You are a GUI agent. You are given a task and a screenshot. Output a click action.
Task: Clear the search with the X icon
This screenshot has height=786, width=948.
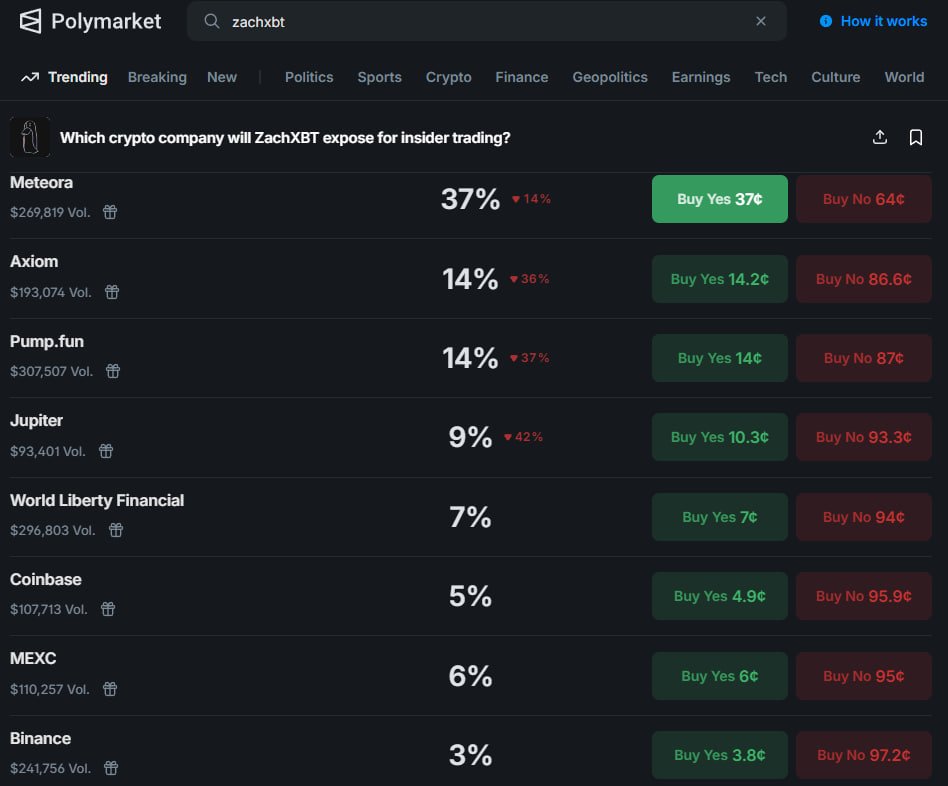(761, 21)
